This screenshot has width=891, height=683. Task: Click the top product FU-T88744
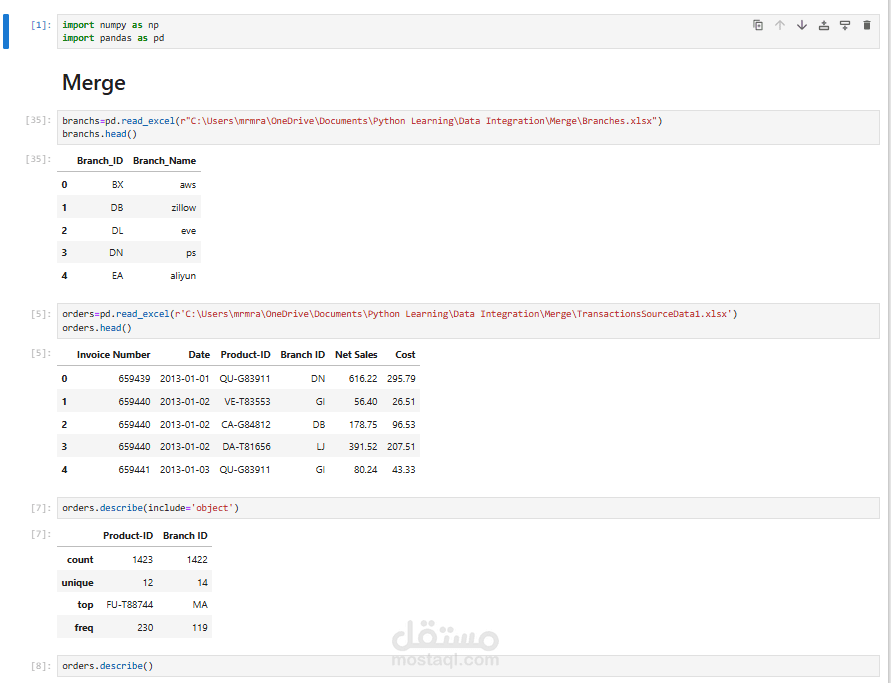click(x=130, y=605)
